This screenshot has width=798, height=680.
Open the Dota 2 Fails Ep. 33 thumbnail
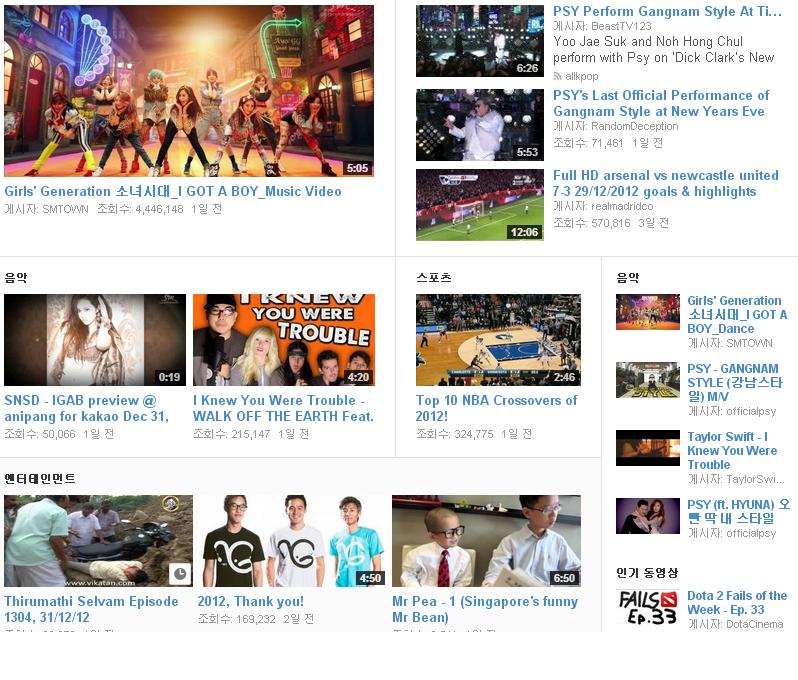[x=647, y=604]
